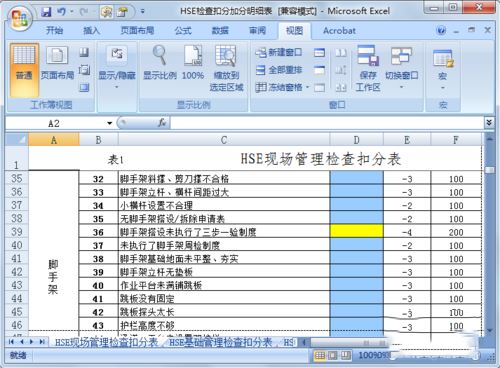This screenshot has width=500, height=368.
Task: Click the yellow cell in column D
Action: [356, 231]
